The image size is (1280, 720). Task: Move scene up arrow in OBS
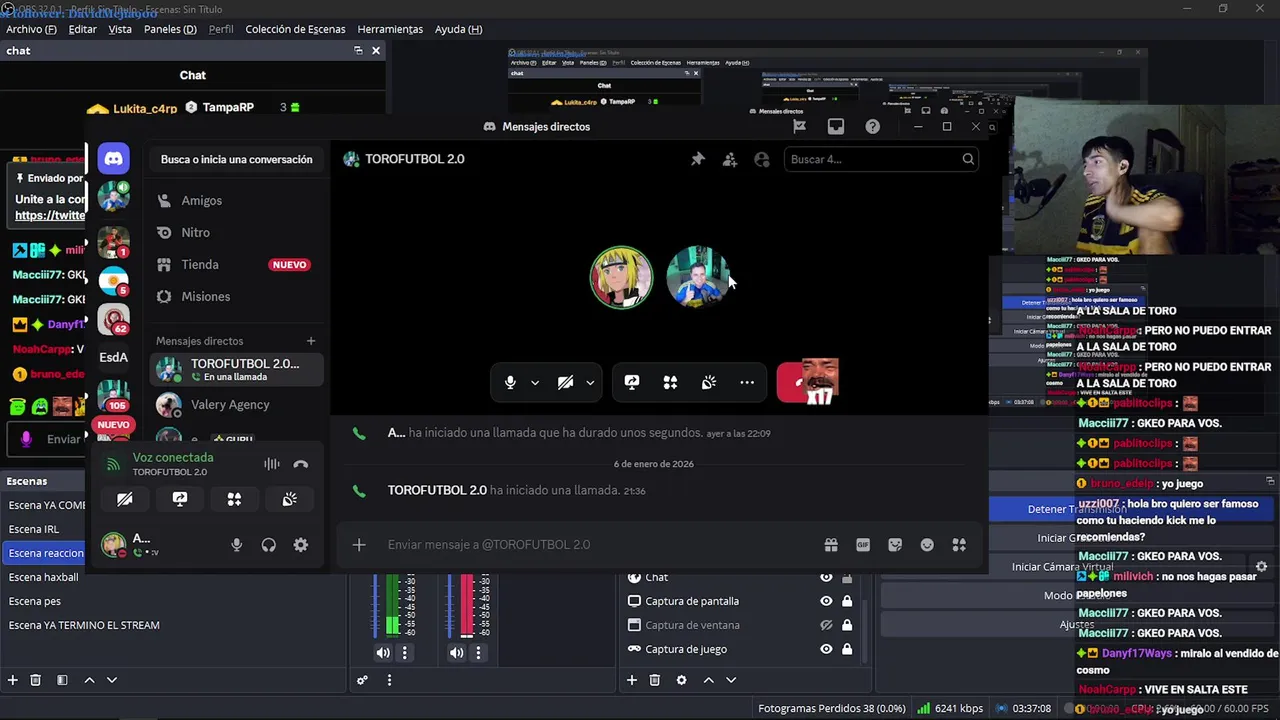(89, 680)
